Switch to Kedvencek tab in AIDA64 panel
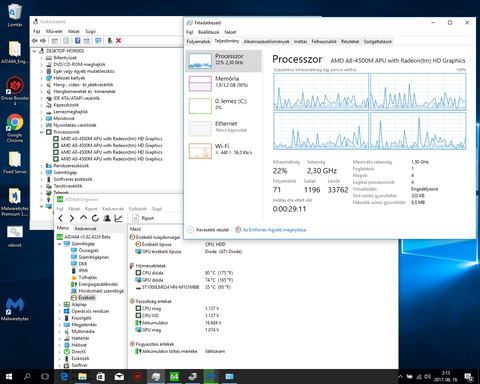This screenshot has height=384, width=480. tap(85, 228)
